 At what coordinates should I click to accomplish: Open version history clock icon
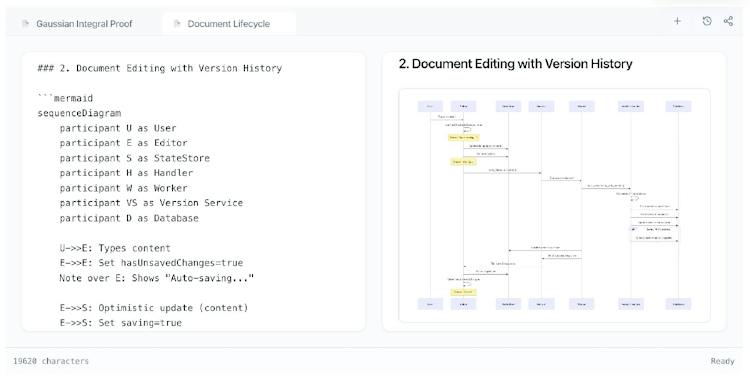pos(707,21)
